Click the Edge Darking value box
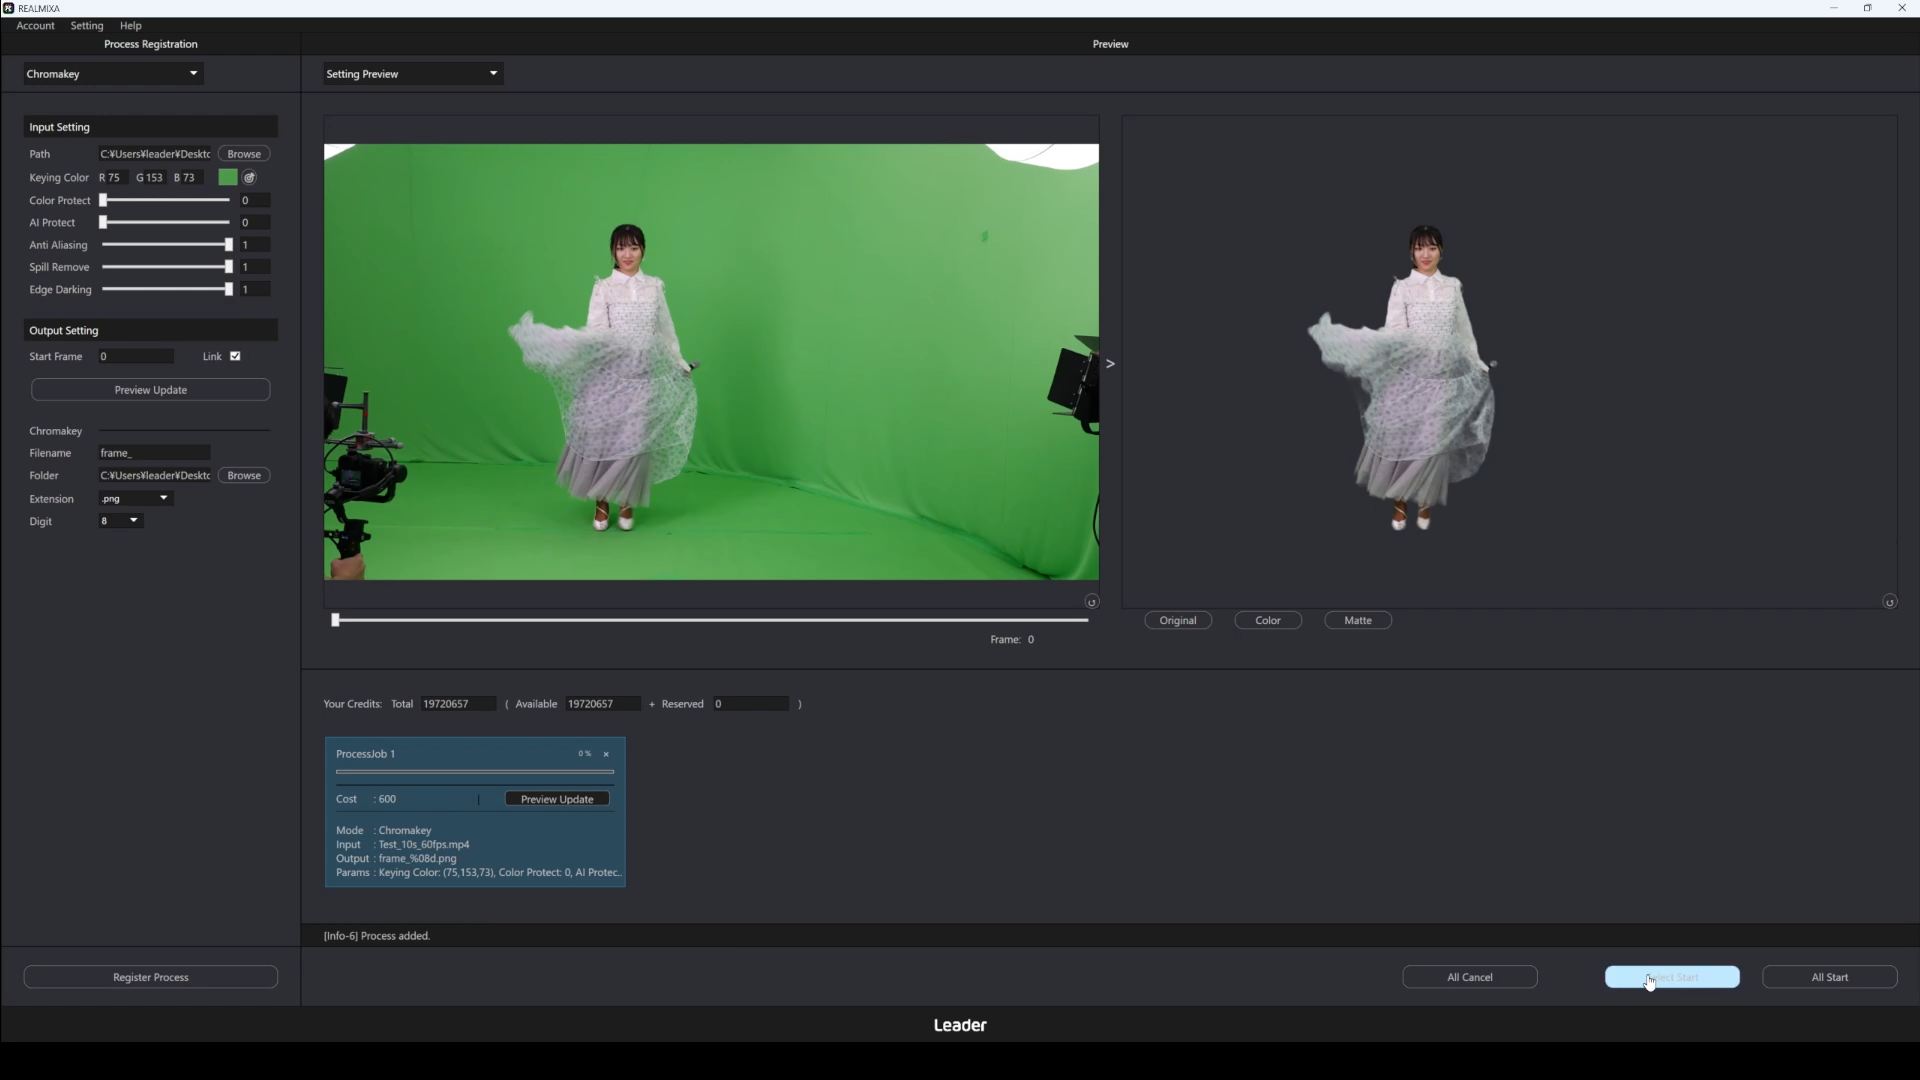The image size is (1920, 1080). point(255,289)
